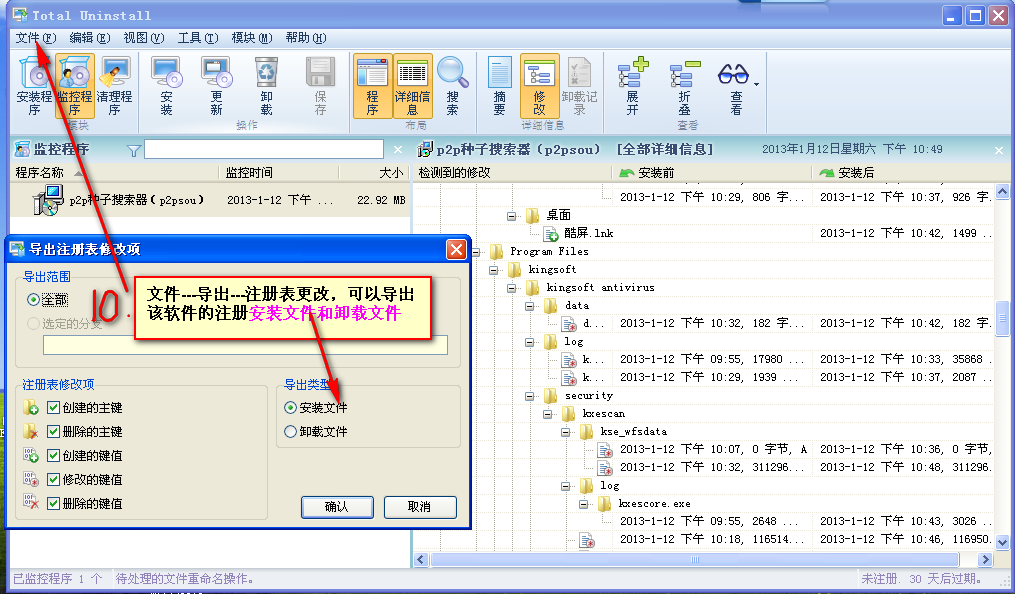Screen dimensions: 1015x594
Task: Select the 全部 (All) export range option
Action: tap(47, 300)
